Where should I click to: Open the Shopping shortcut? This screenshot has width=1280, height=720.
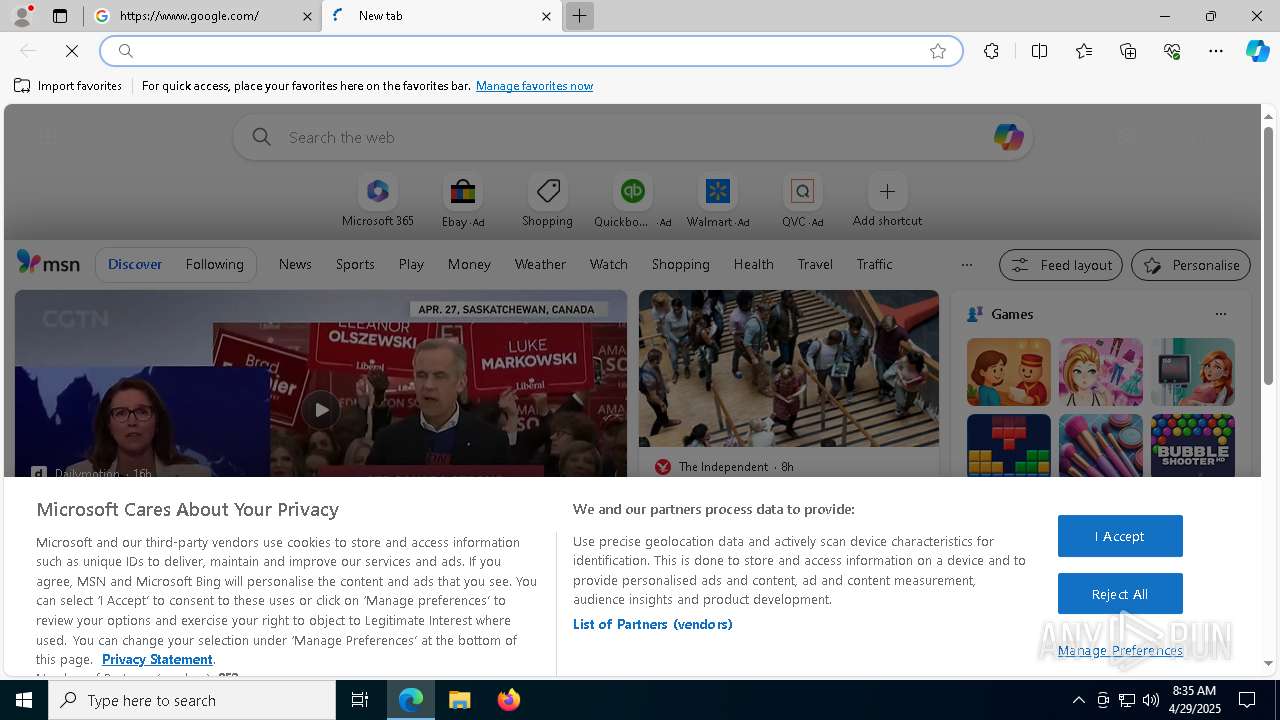coord(547,201)
